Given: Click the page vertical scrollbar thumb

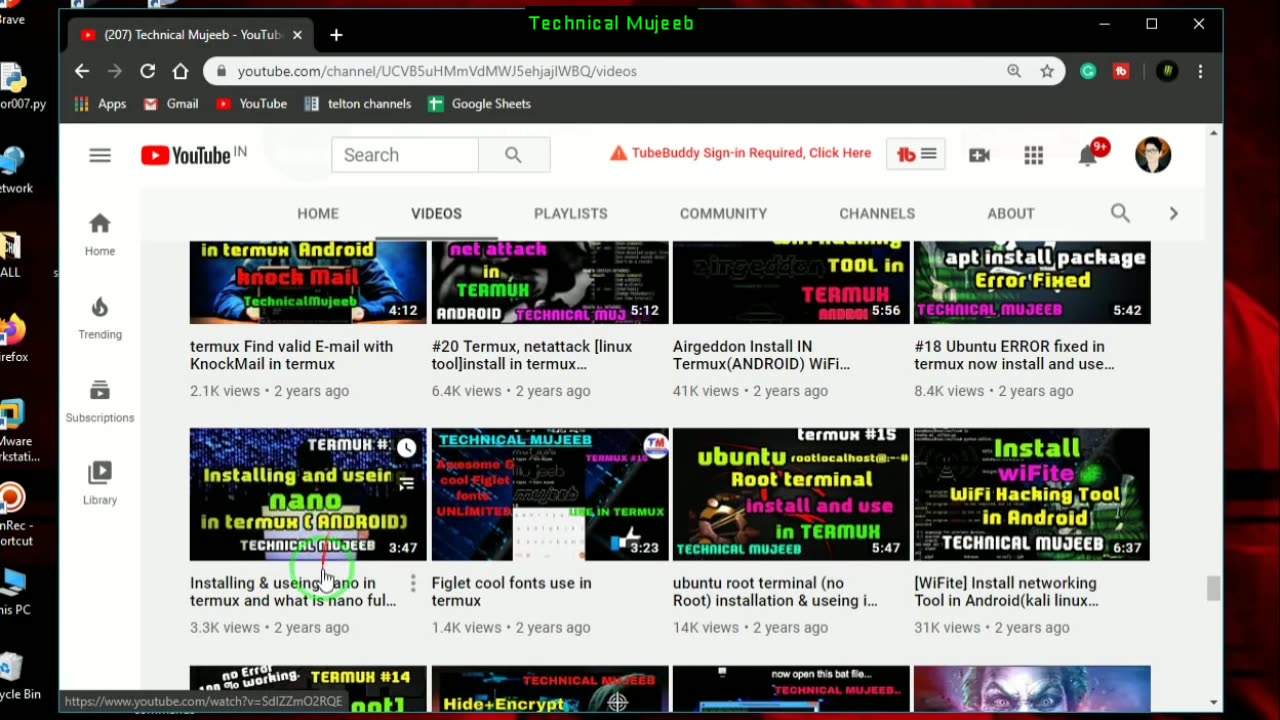Looking at the screenshot, I should coord(1214,588).
